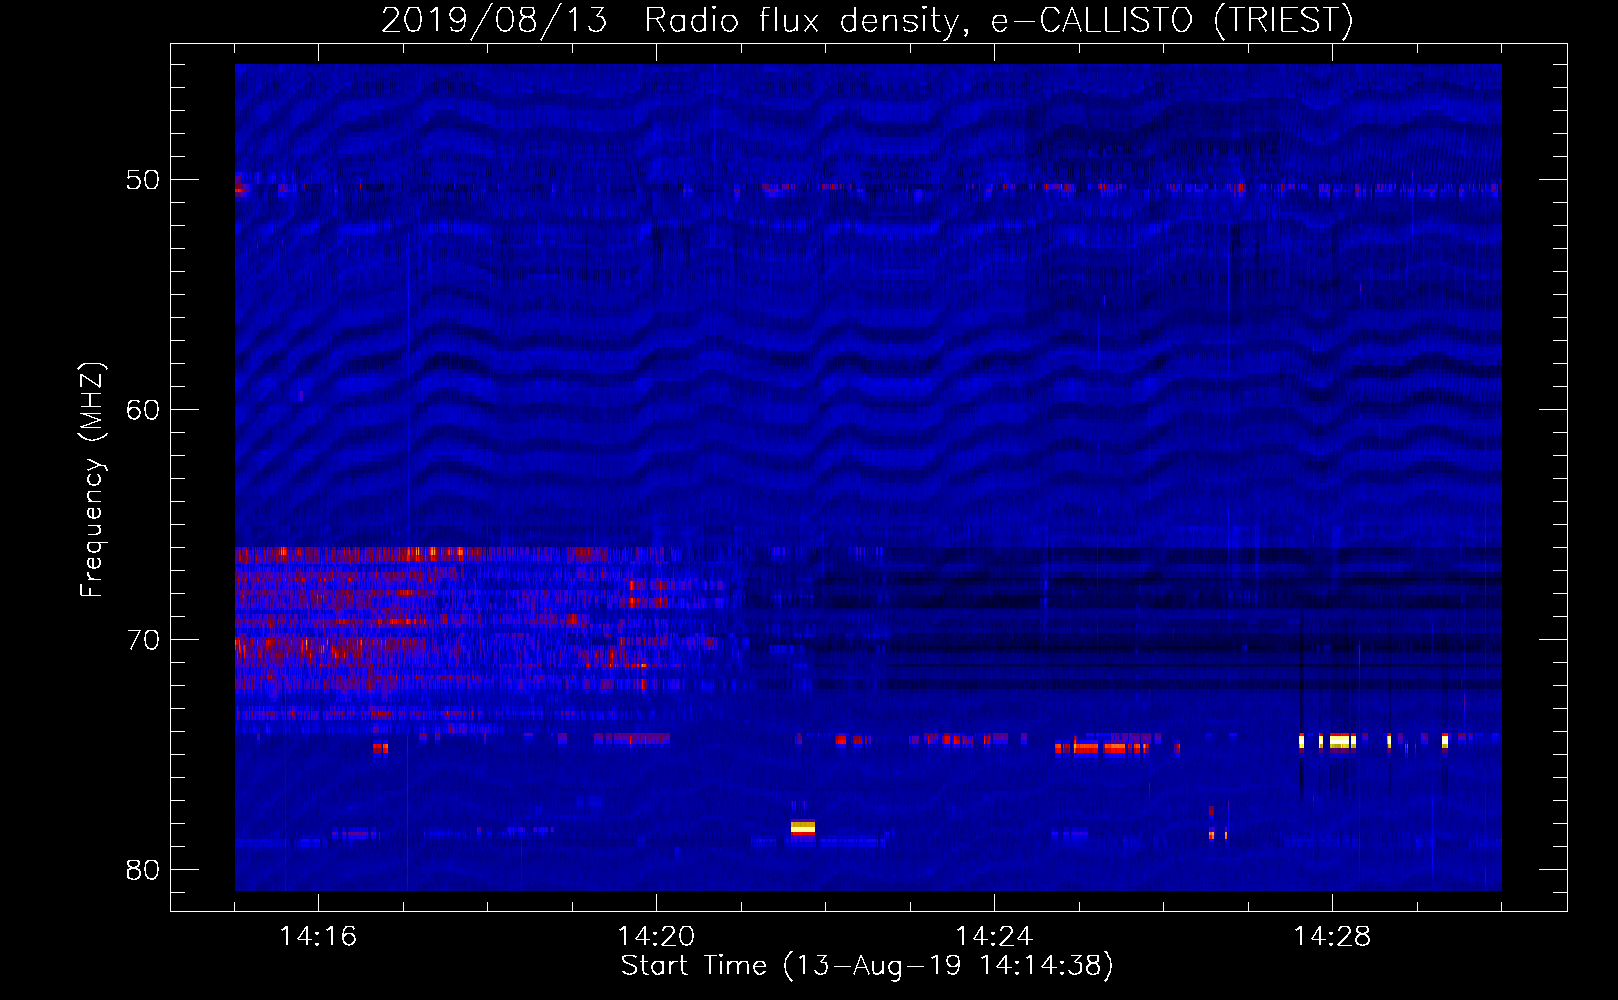This screenshot has width=1618, height=1000.
Task: Click the 14:20 time tick label
Action: pos(656,937)
